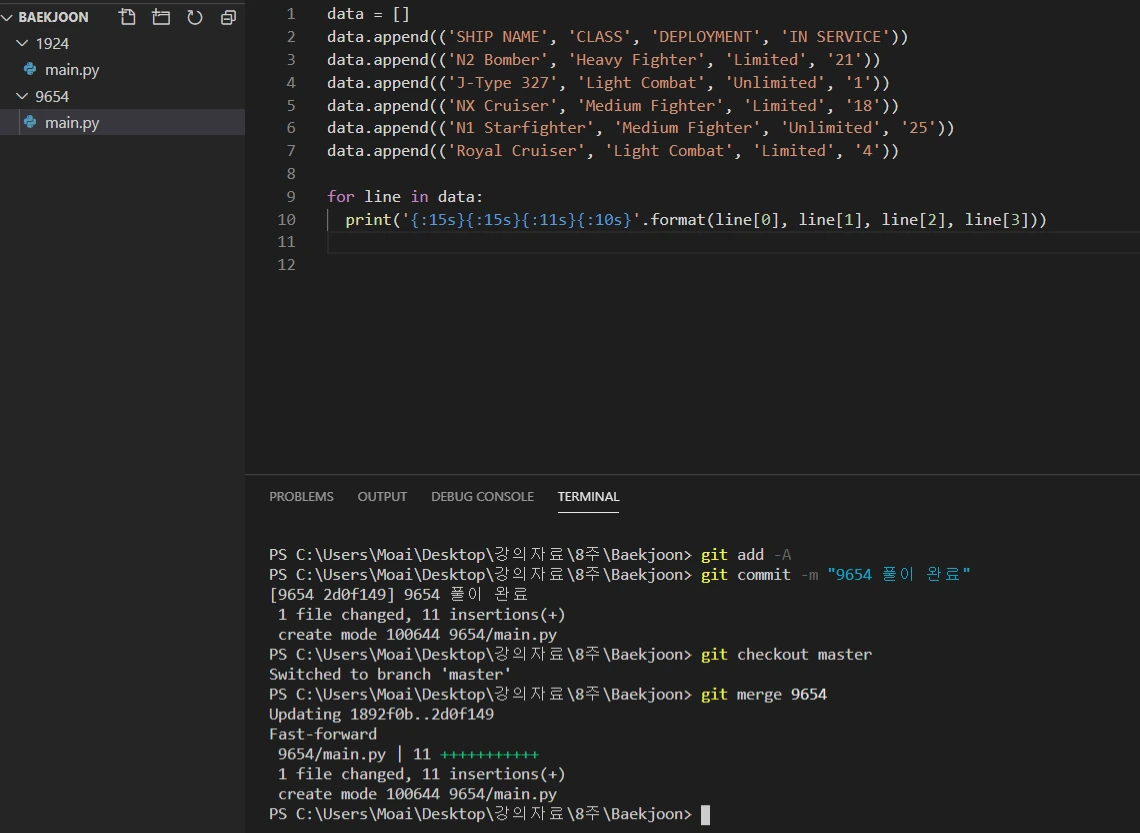Click the Python icon of main.py under 1924
This screenshot has height=833, width=1140.
tap(30, 70)
